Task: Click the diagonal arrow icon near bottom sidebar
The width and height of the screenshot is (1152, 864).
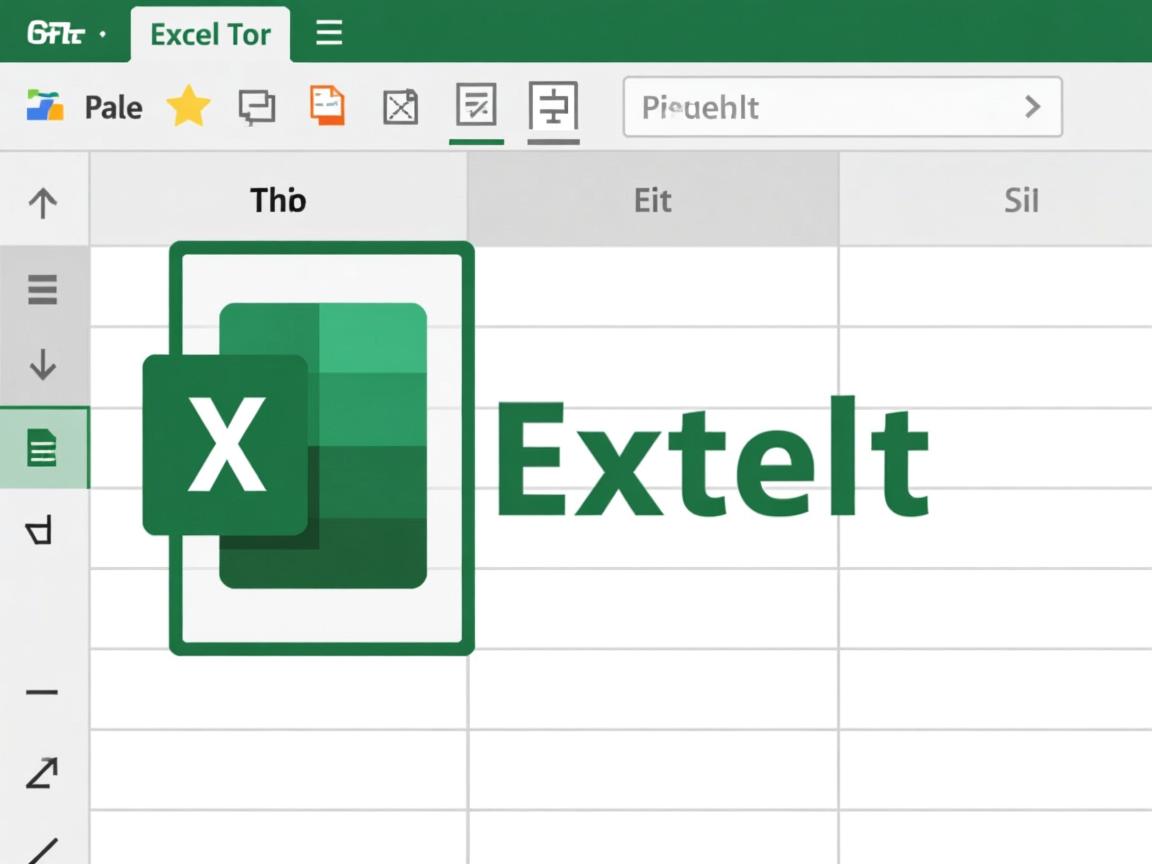Action: [42, 772]
